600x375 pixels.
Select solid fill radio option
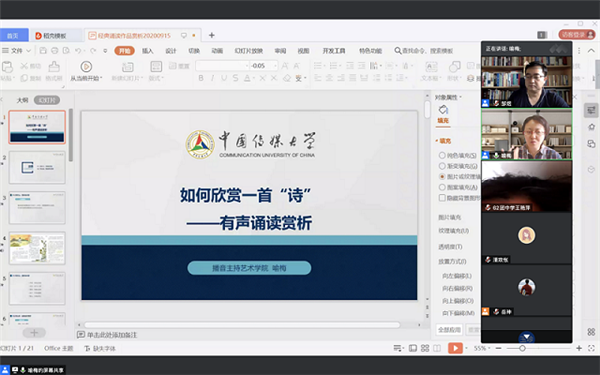442,155
